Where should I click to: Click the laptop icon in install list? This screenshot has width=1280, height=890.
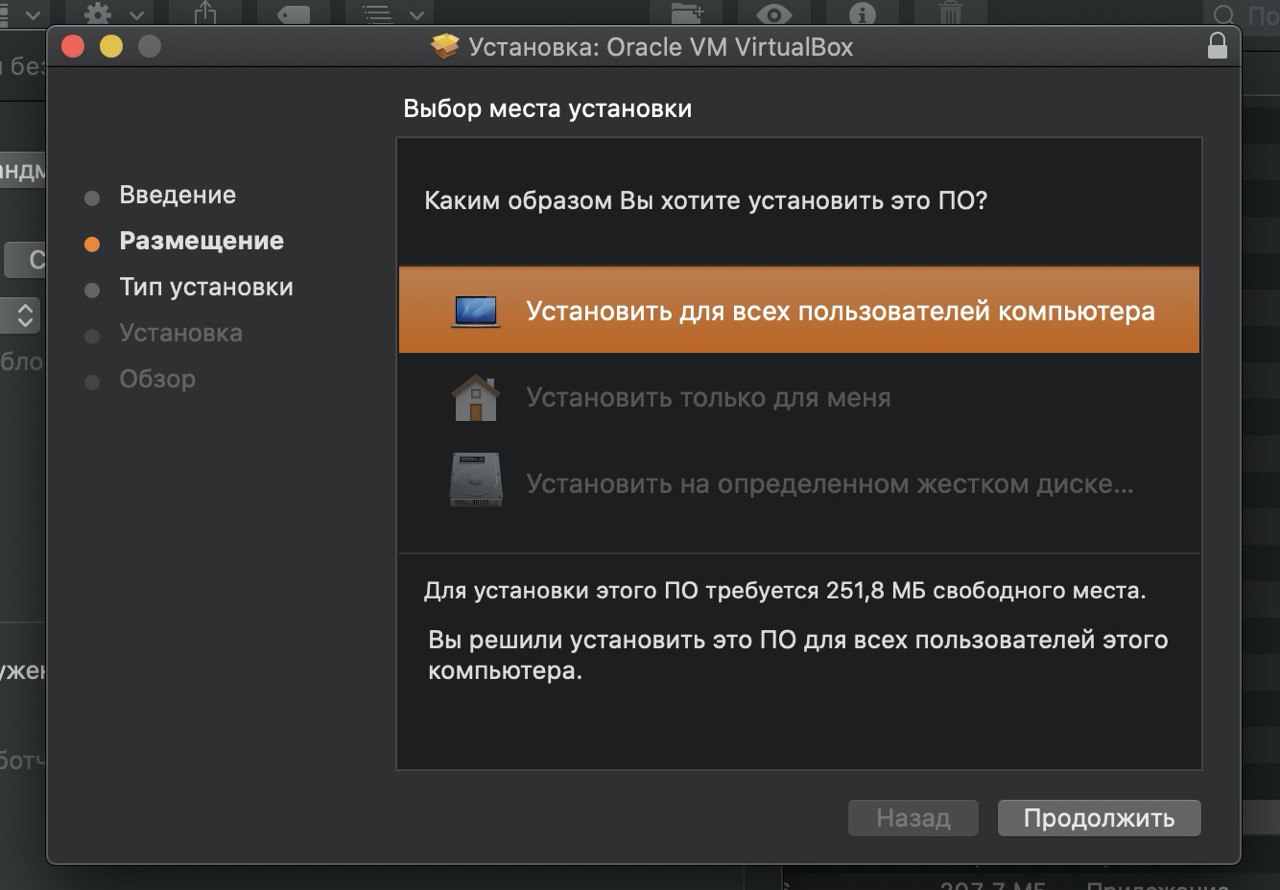(475, 311)
